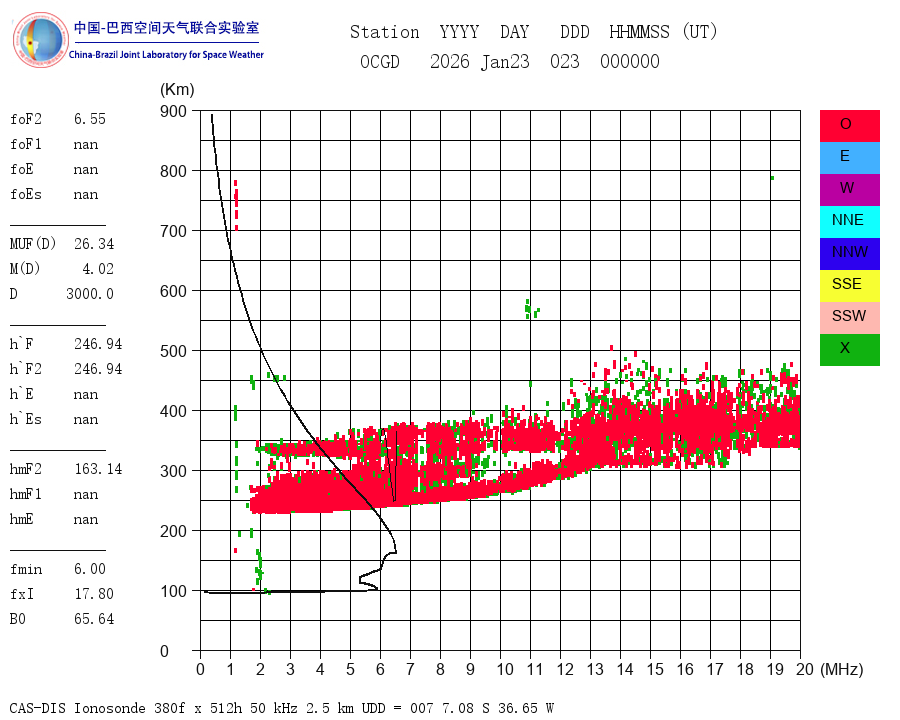
Task: Select the green X legend swatch
Action: coord(849,350)
